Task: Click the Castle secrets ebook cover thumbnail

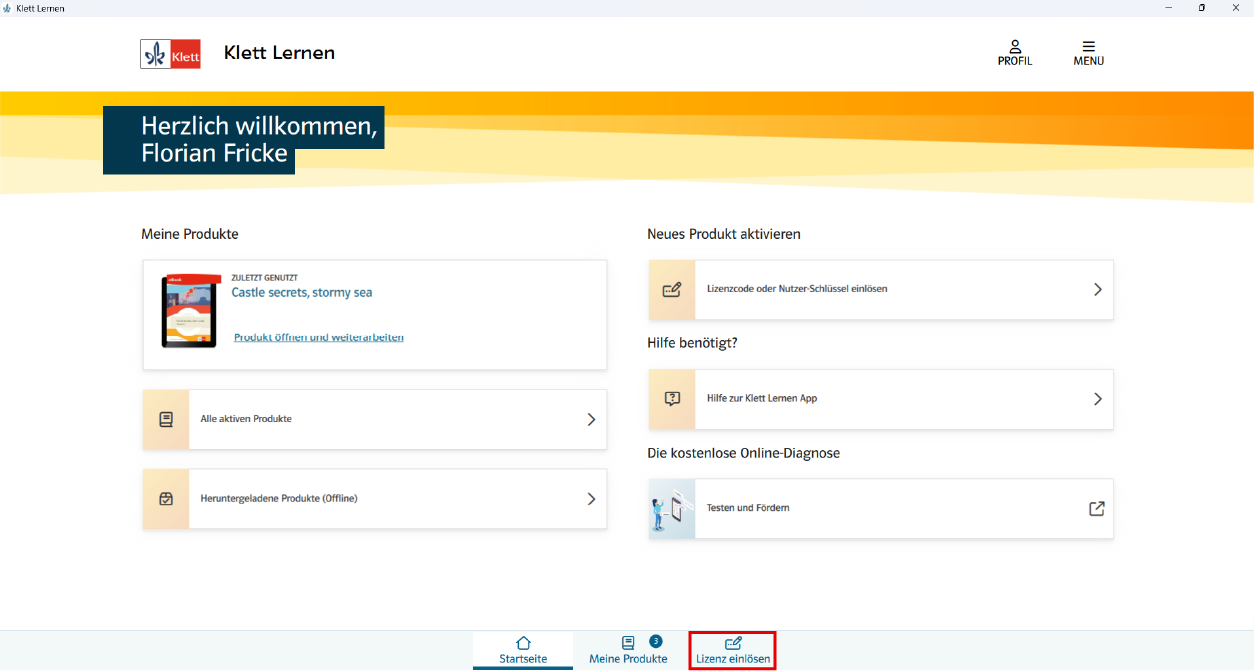Action: click(x=190, y=311)
